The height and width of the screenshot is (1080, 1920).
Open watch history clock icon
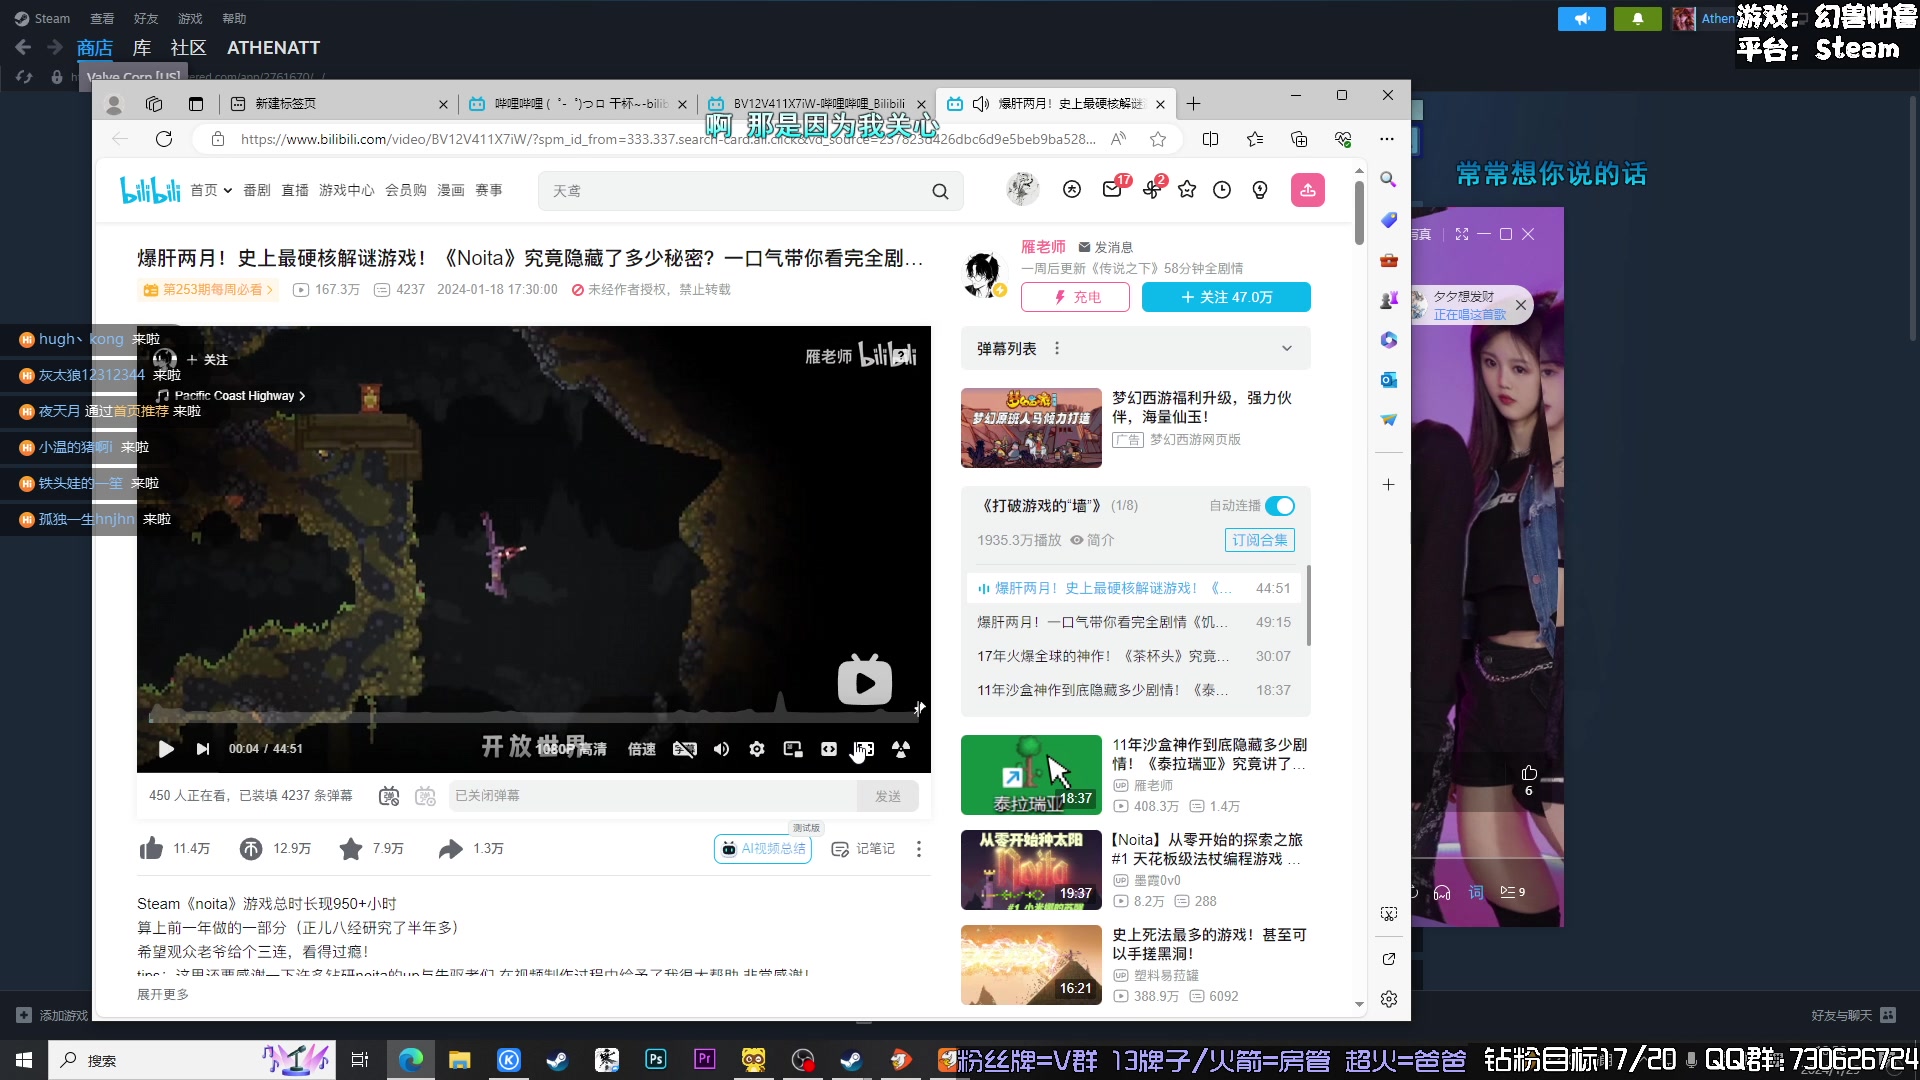point(1222,190)
